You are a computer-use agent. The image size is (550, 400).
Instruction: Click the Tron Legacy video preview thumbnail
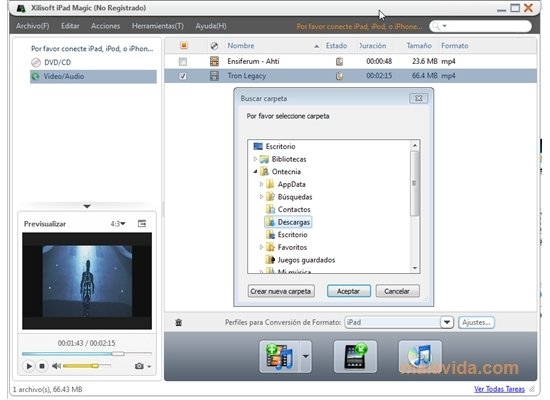point(87,281)
